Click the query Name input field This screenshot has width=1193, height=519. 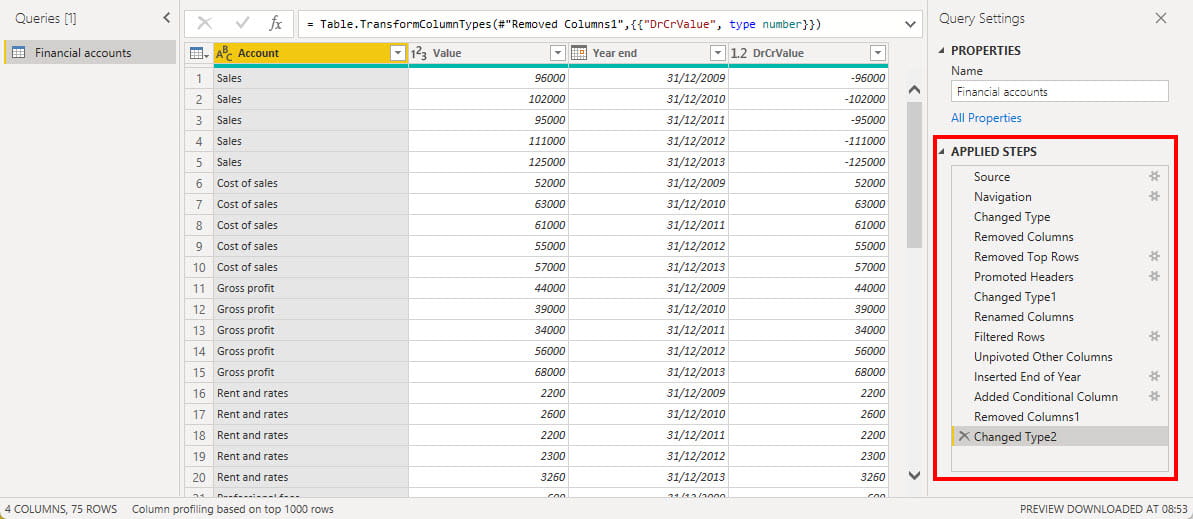coord(1059,91)
